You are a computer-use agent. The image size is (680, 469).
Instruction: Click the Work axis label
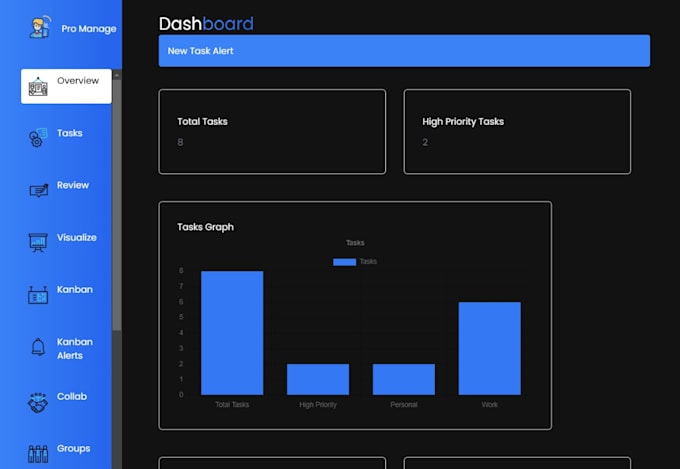(490, 404)
